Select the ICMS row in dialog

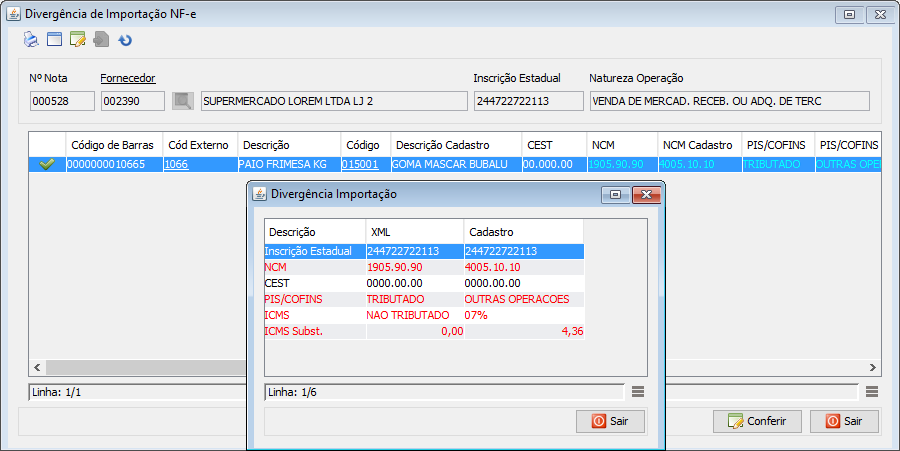[424, 316]
